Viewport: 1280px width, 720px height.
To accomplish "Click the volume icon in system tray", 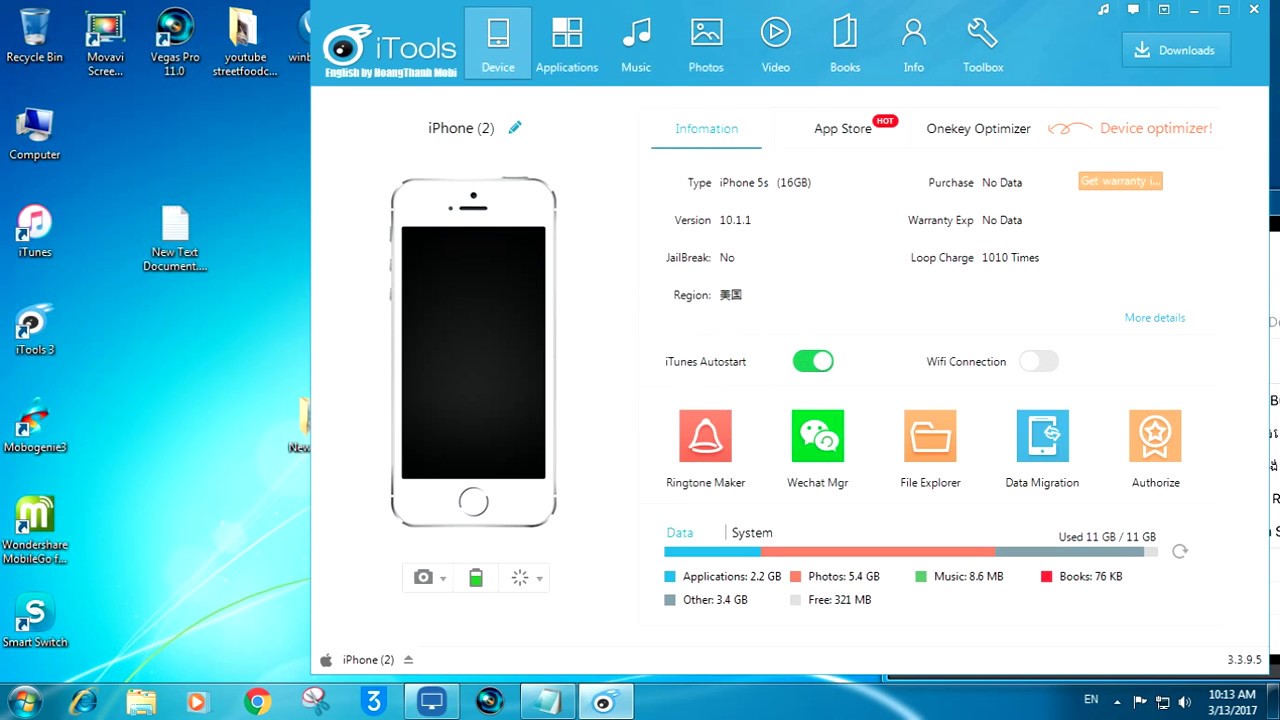I will (1185, 702).
